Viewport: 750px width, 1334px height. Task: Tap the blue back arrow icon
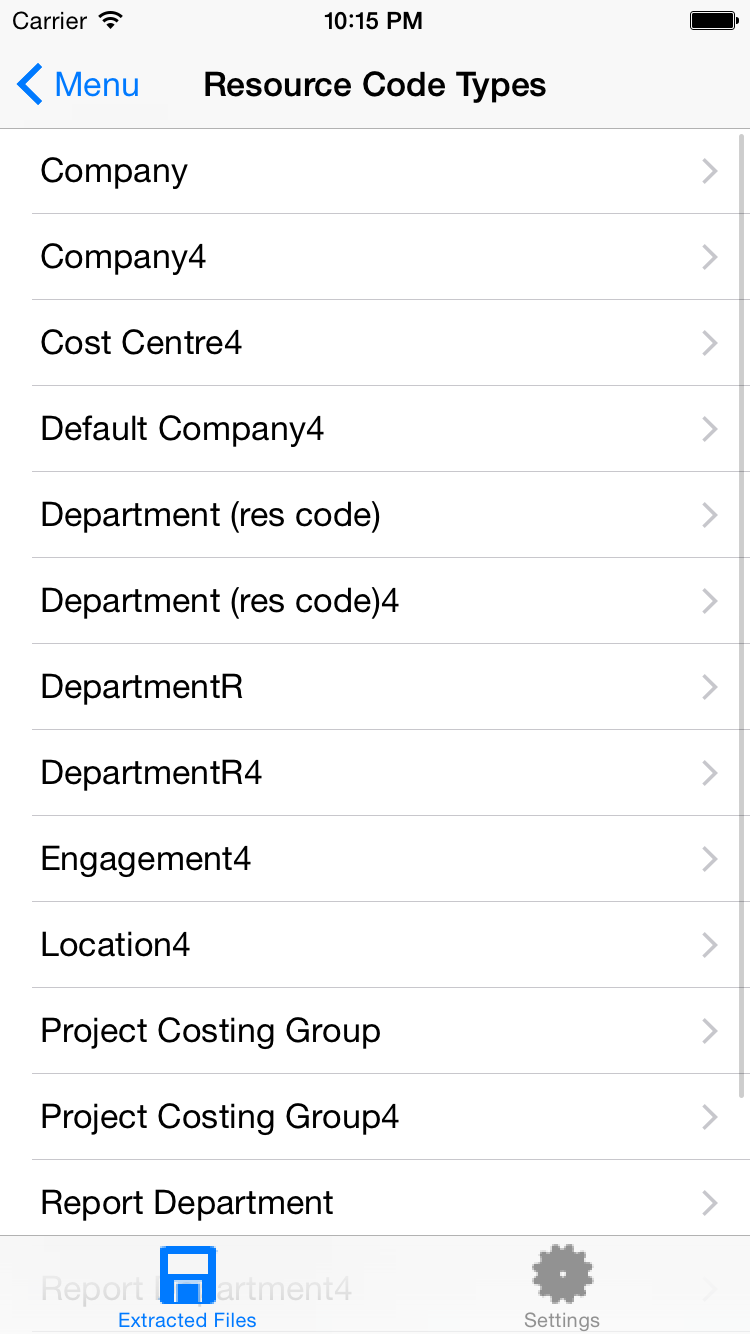point(30,85)
